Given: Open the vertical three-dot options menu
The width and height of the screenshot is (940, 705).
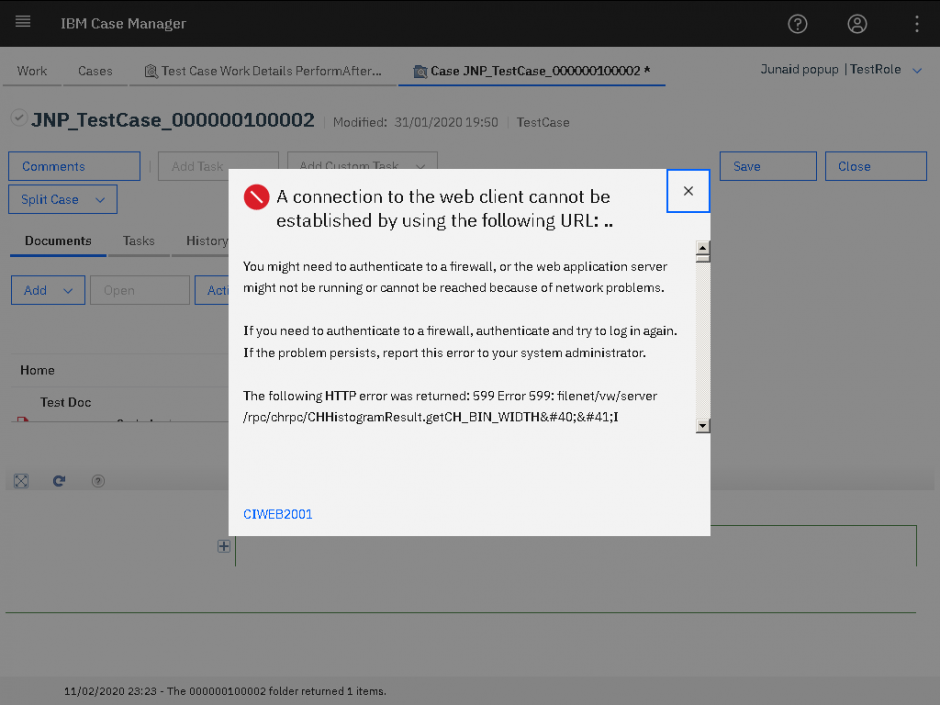Looking at the screenshot, I should (x=917, y=24).
